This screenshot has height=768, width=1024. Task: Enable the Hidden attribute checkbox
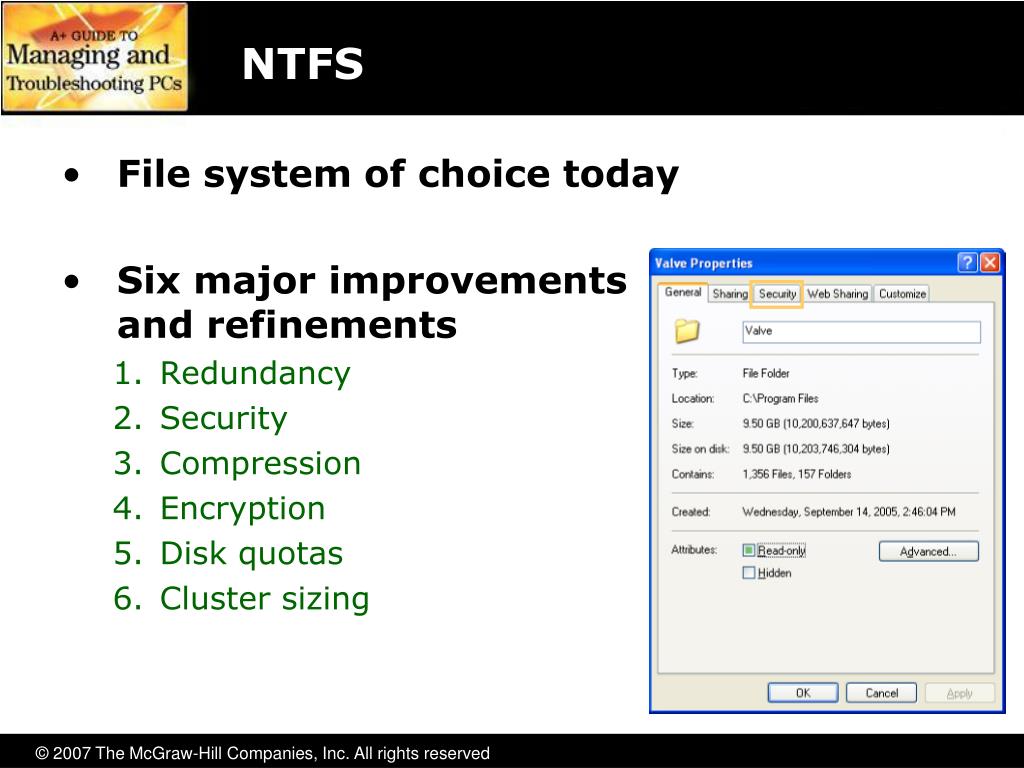tap(748, 573)
